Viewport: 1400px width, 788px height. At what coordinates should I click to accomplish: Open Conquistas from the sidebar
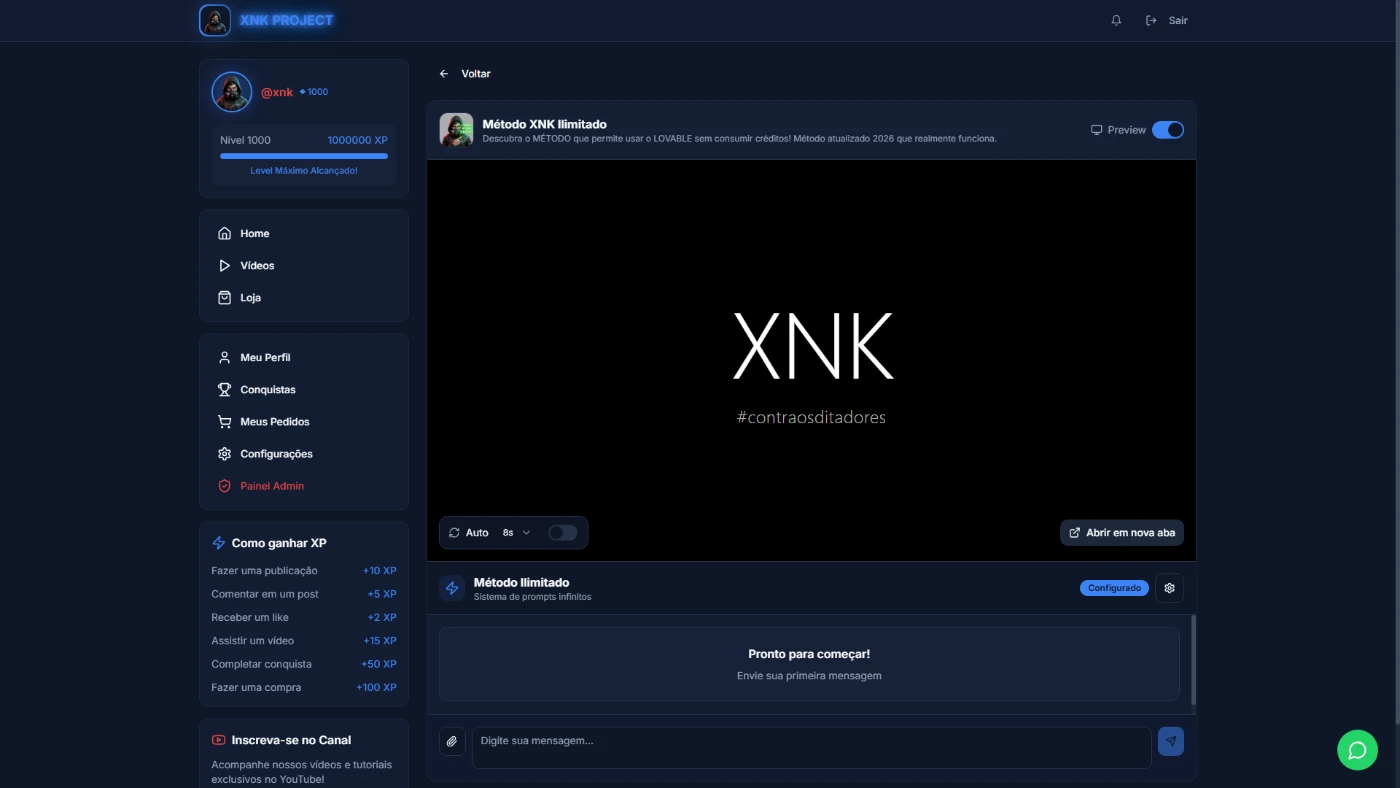(x=267, y=390)
